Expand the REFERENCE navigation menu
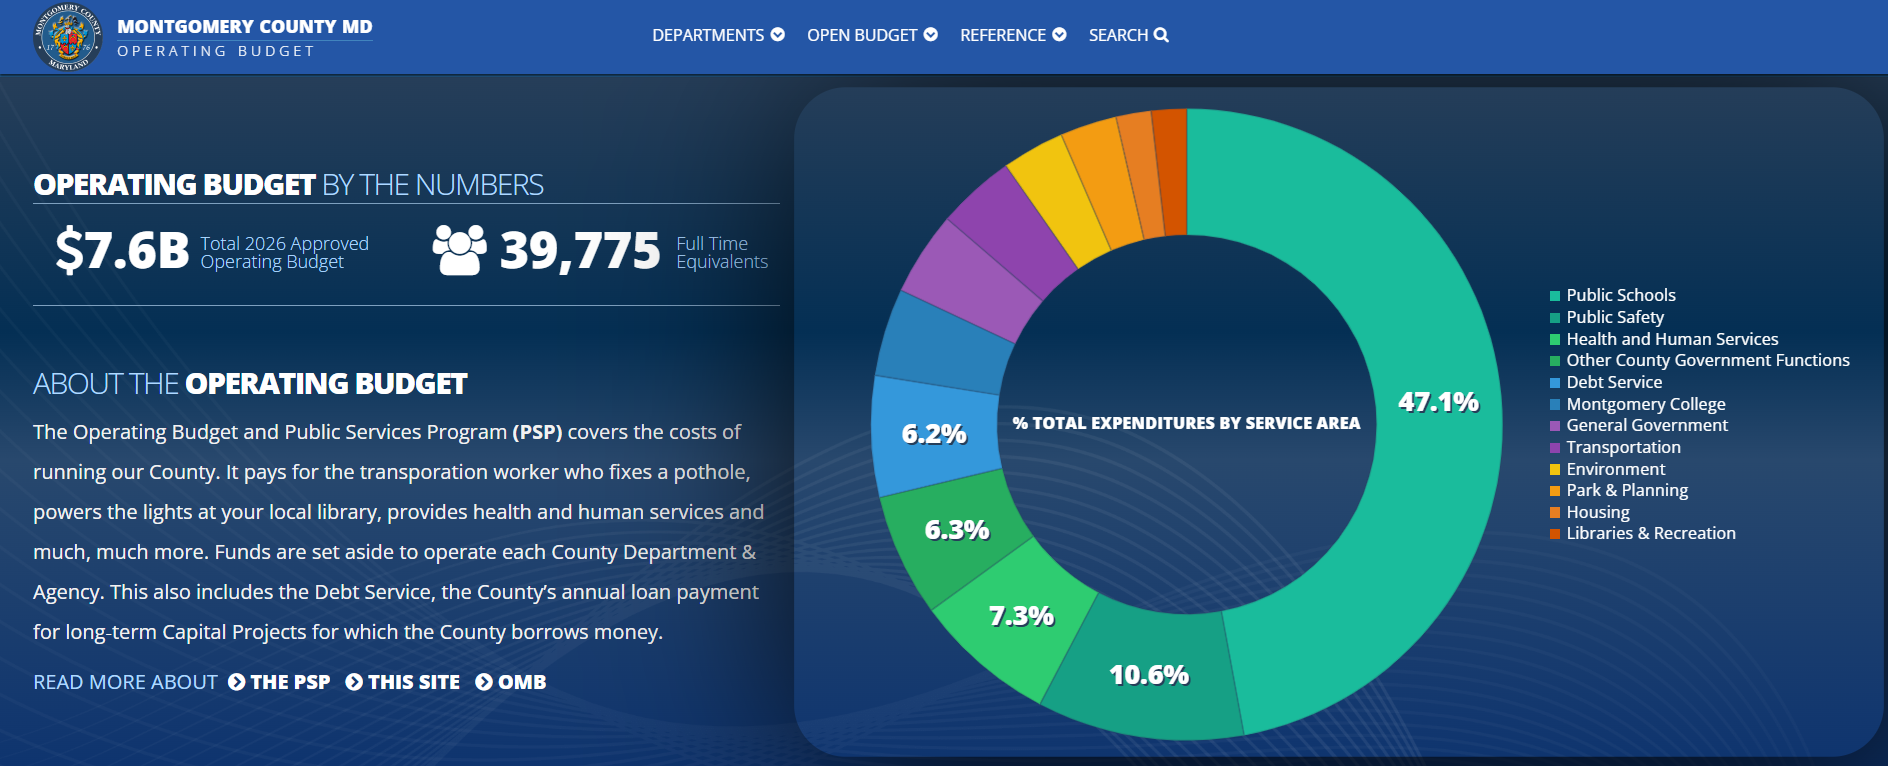Viewport: 1888px width, 766px height. [1002, 35]
